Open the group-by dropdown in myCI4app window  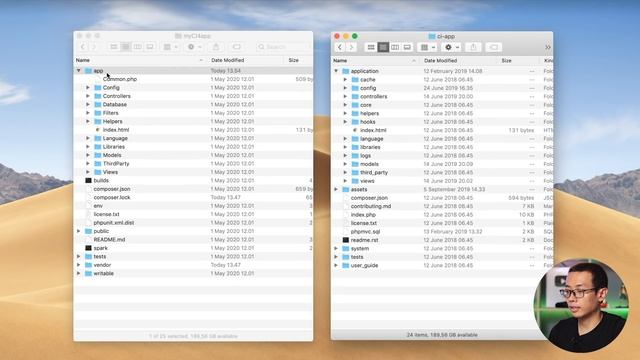click(170, 47)
